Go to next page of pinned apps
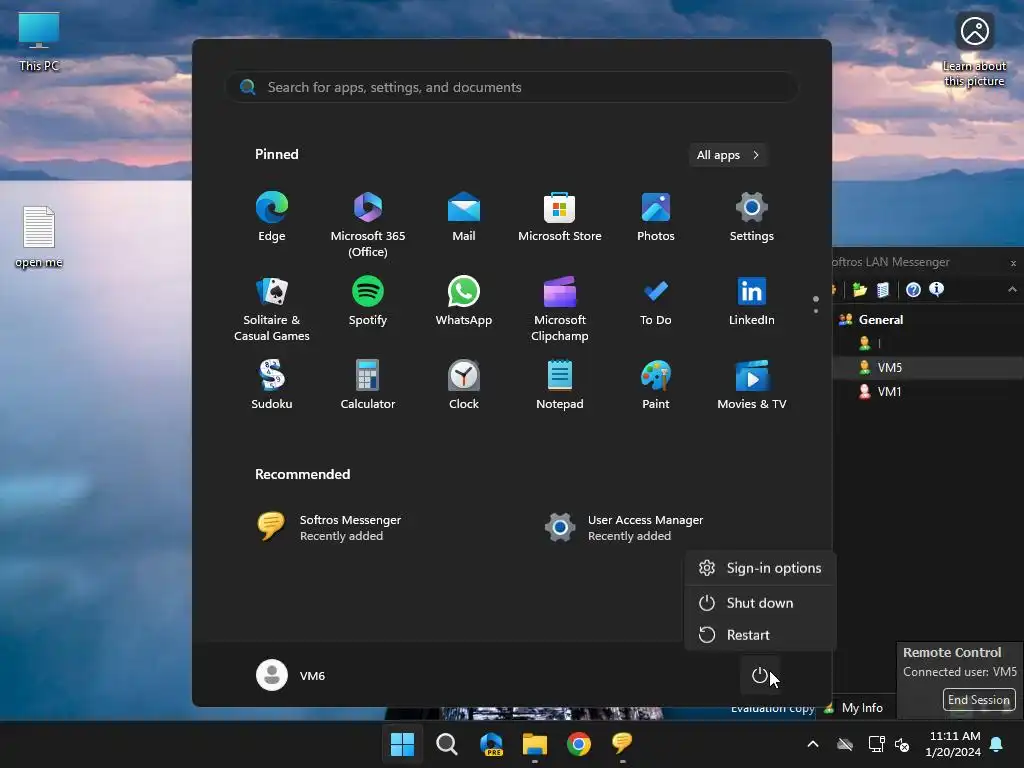This screenshot has height=768, width=1024. point(816,312)
